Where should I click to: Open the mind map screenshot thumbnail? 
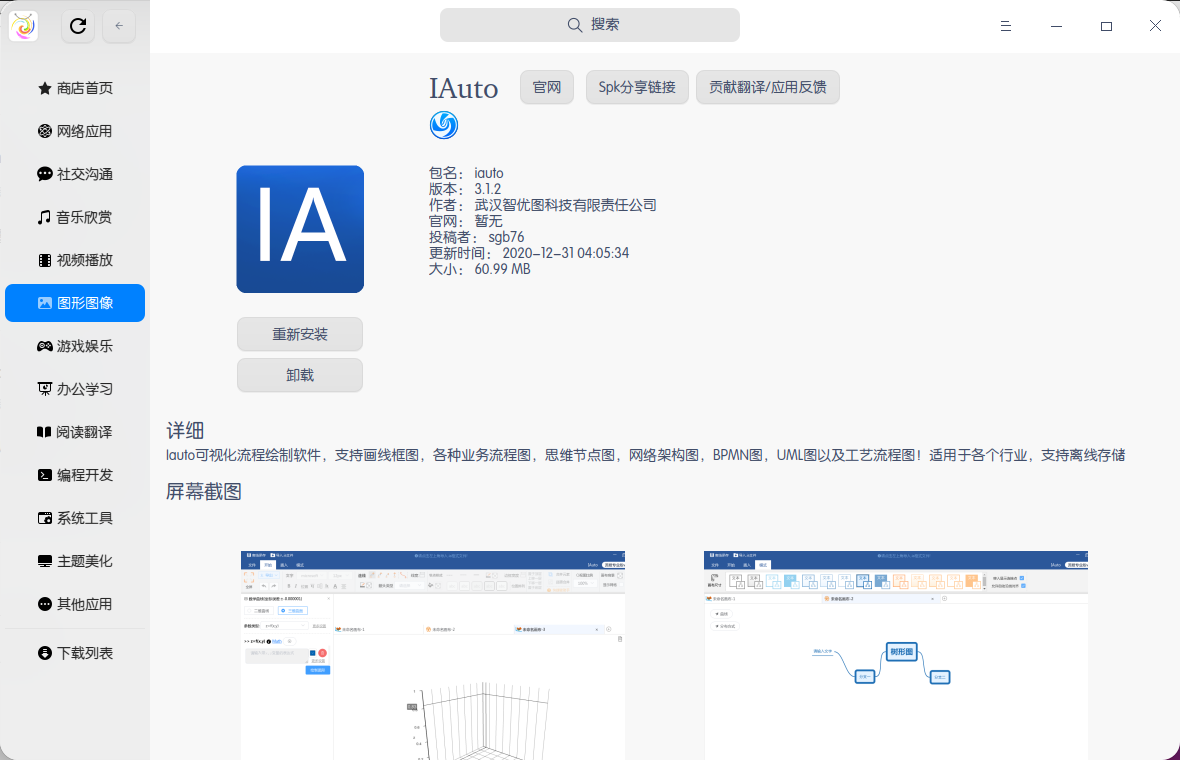(x=896, y=654)
